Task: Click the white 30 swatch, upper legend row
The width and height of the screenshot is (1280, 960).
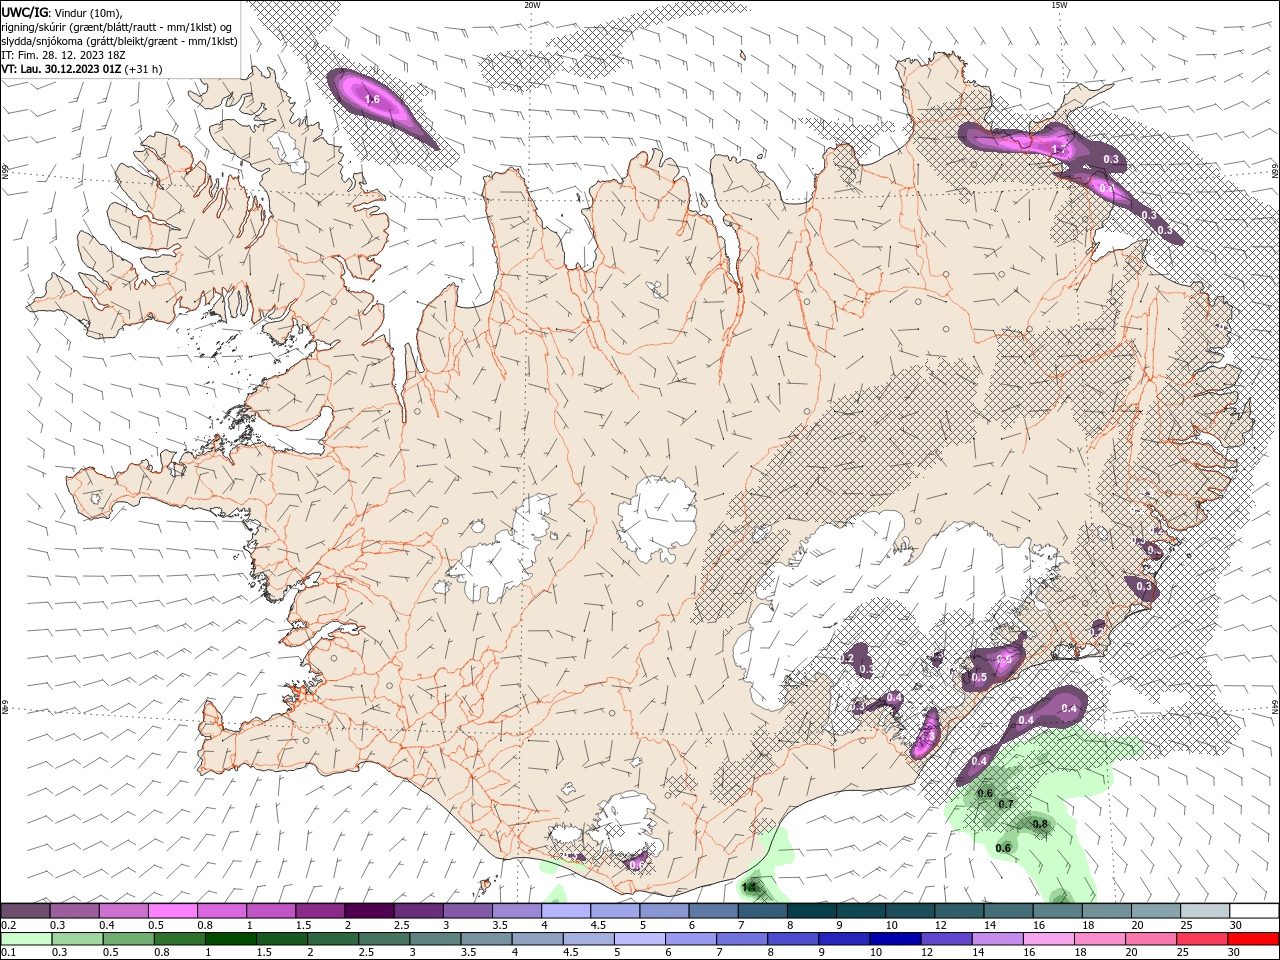Action: click(x=1254, y=911)
